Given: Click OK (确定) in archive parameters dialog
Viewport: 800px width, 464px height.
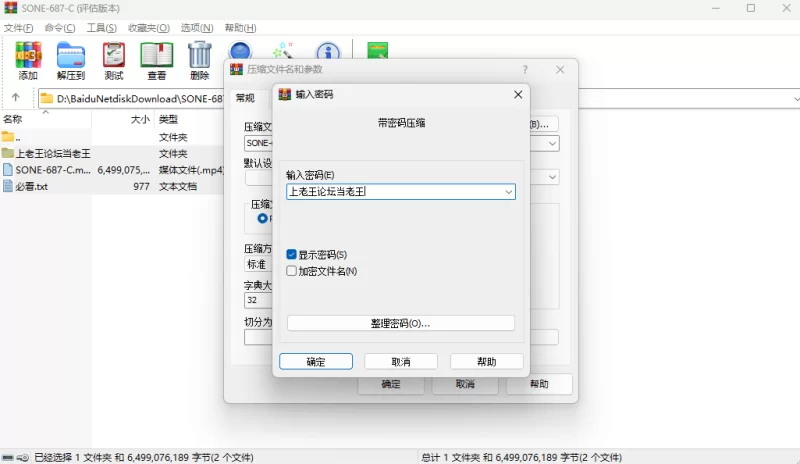Looking at the screenshot, I should point(391,384).
